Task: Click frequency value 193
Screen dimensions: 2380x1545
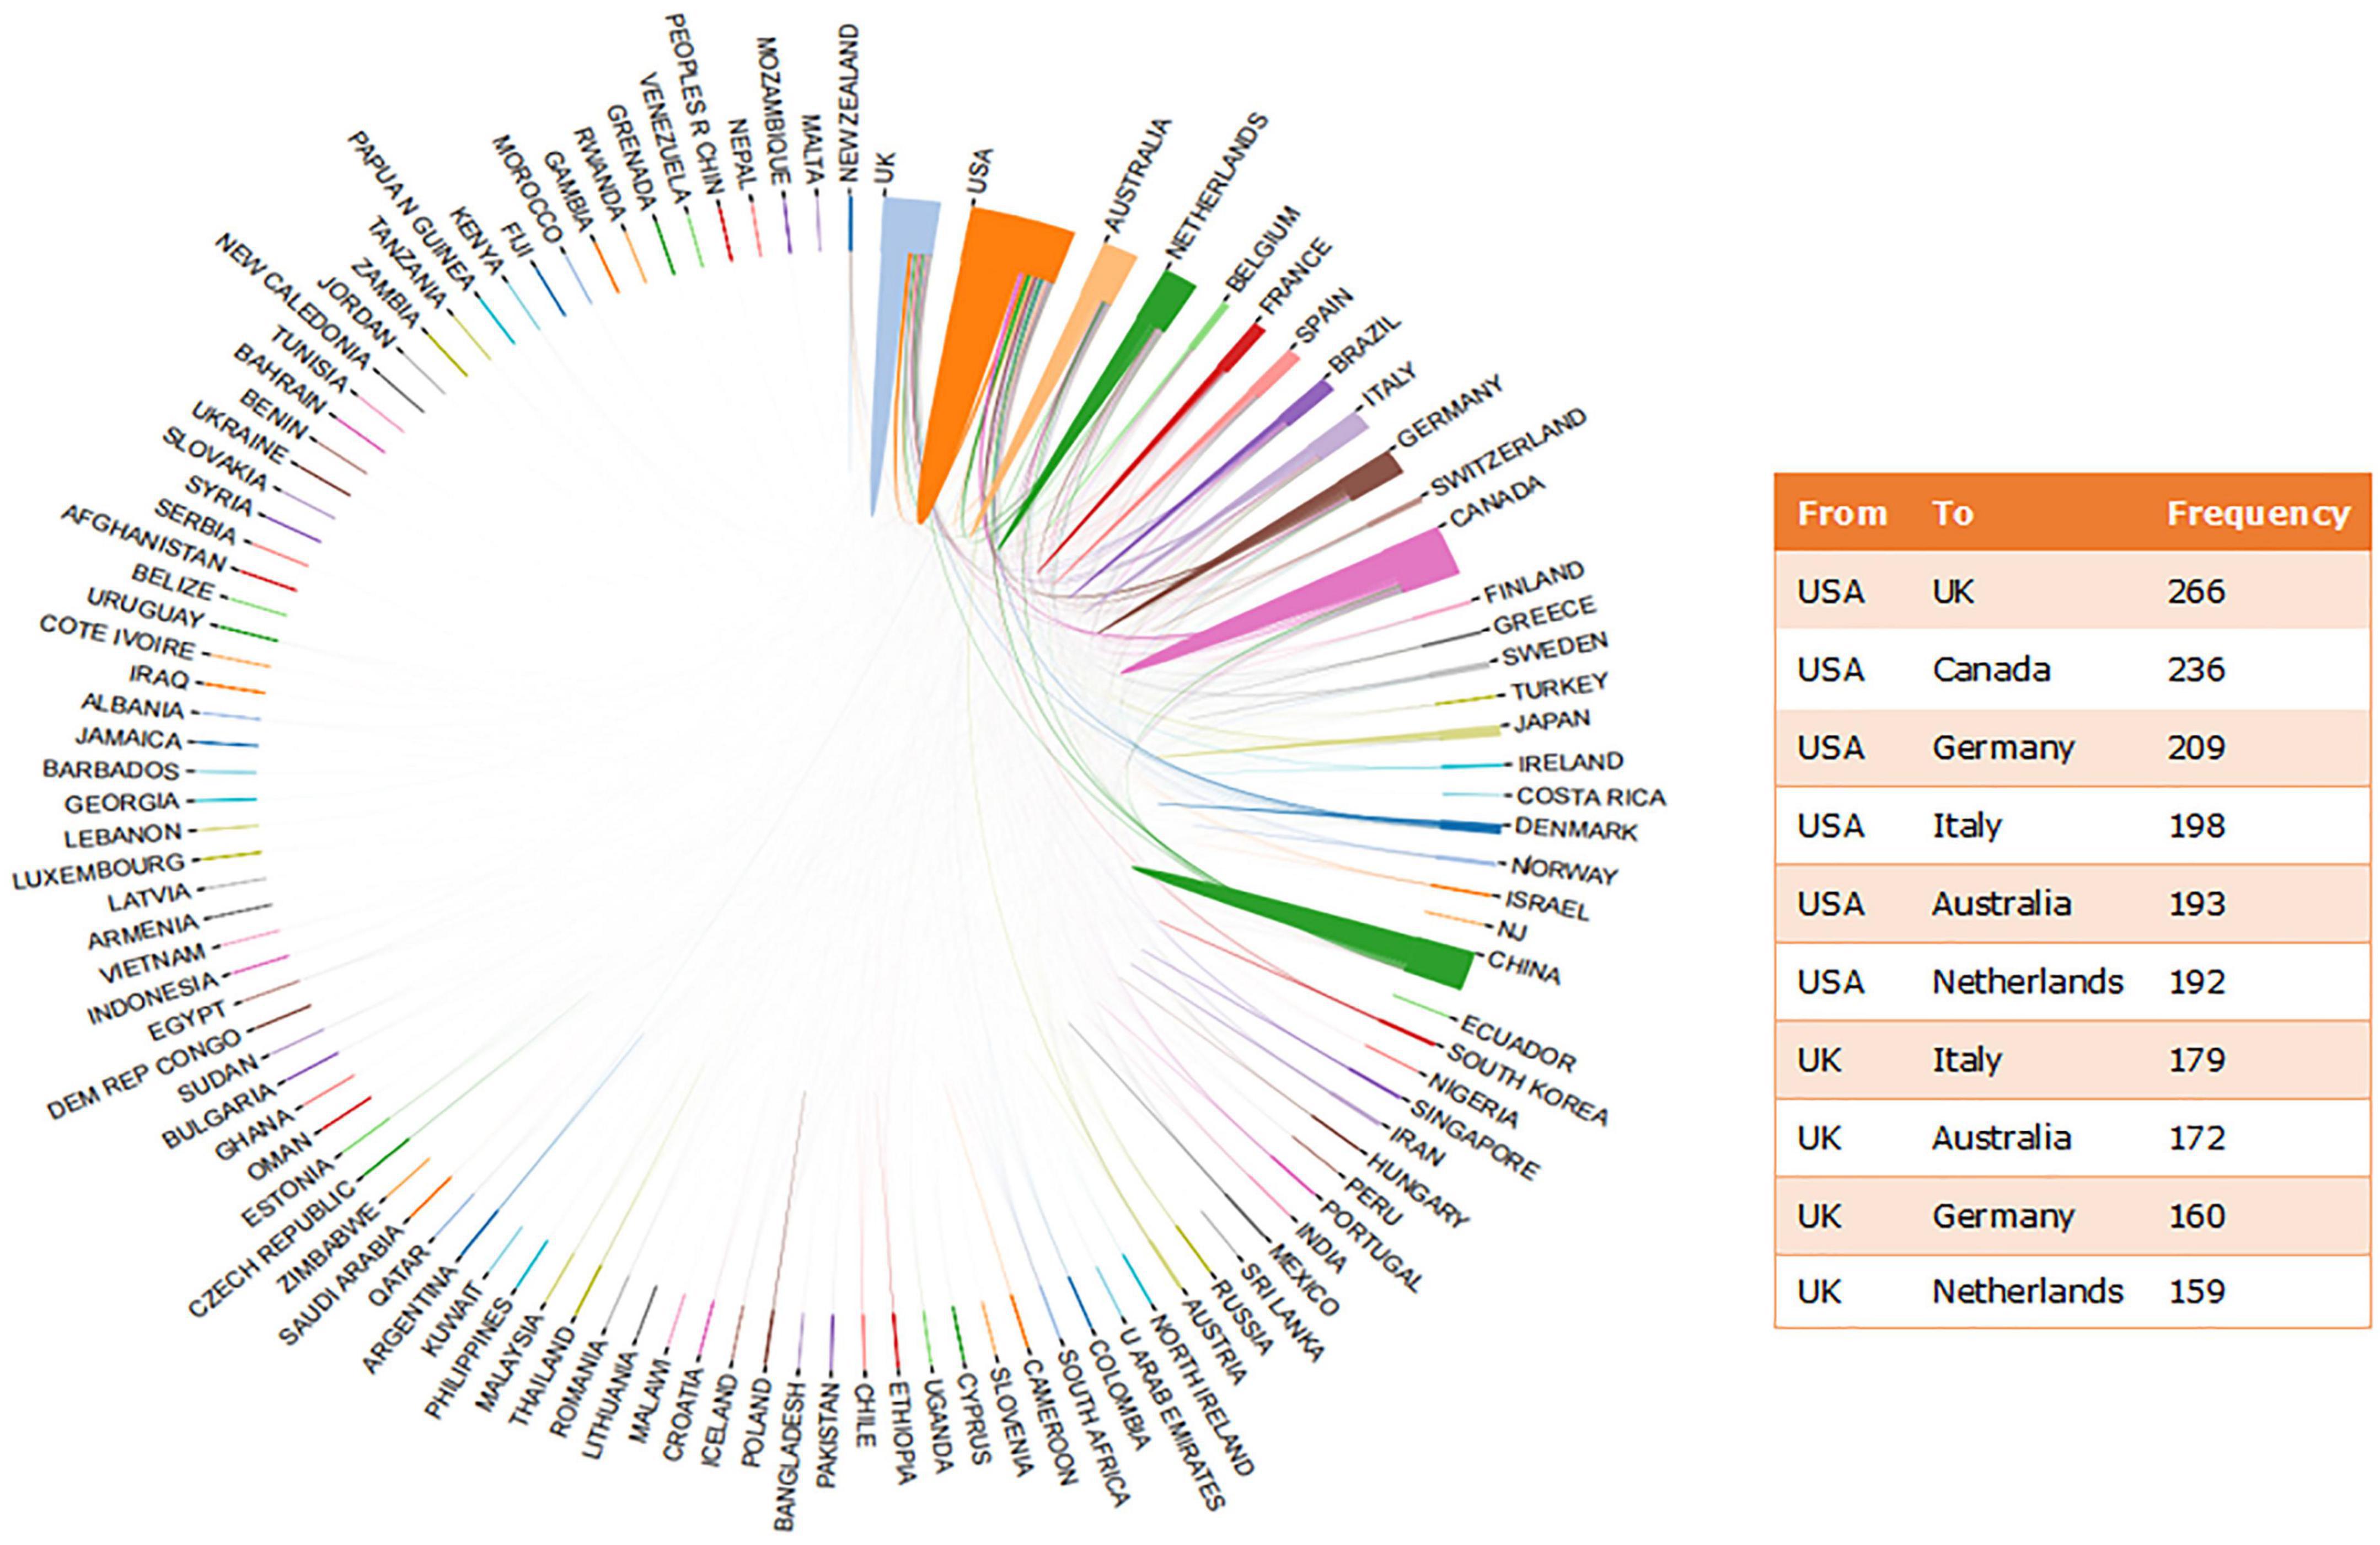Action: click(2196, 903)
